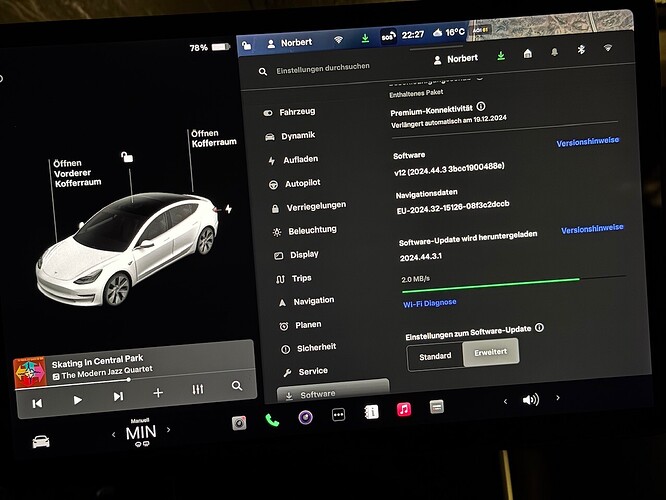Open Versionshinweise next to Software
The image size is (666, 500).
click(588, 141)
